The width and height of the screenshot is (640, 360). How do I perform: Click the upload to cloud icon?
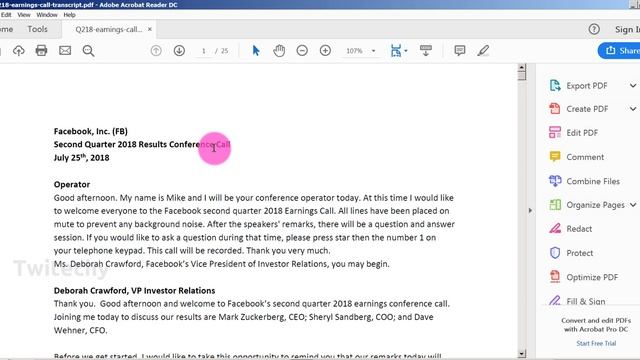point(18,51)
